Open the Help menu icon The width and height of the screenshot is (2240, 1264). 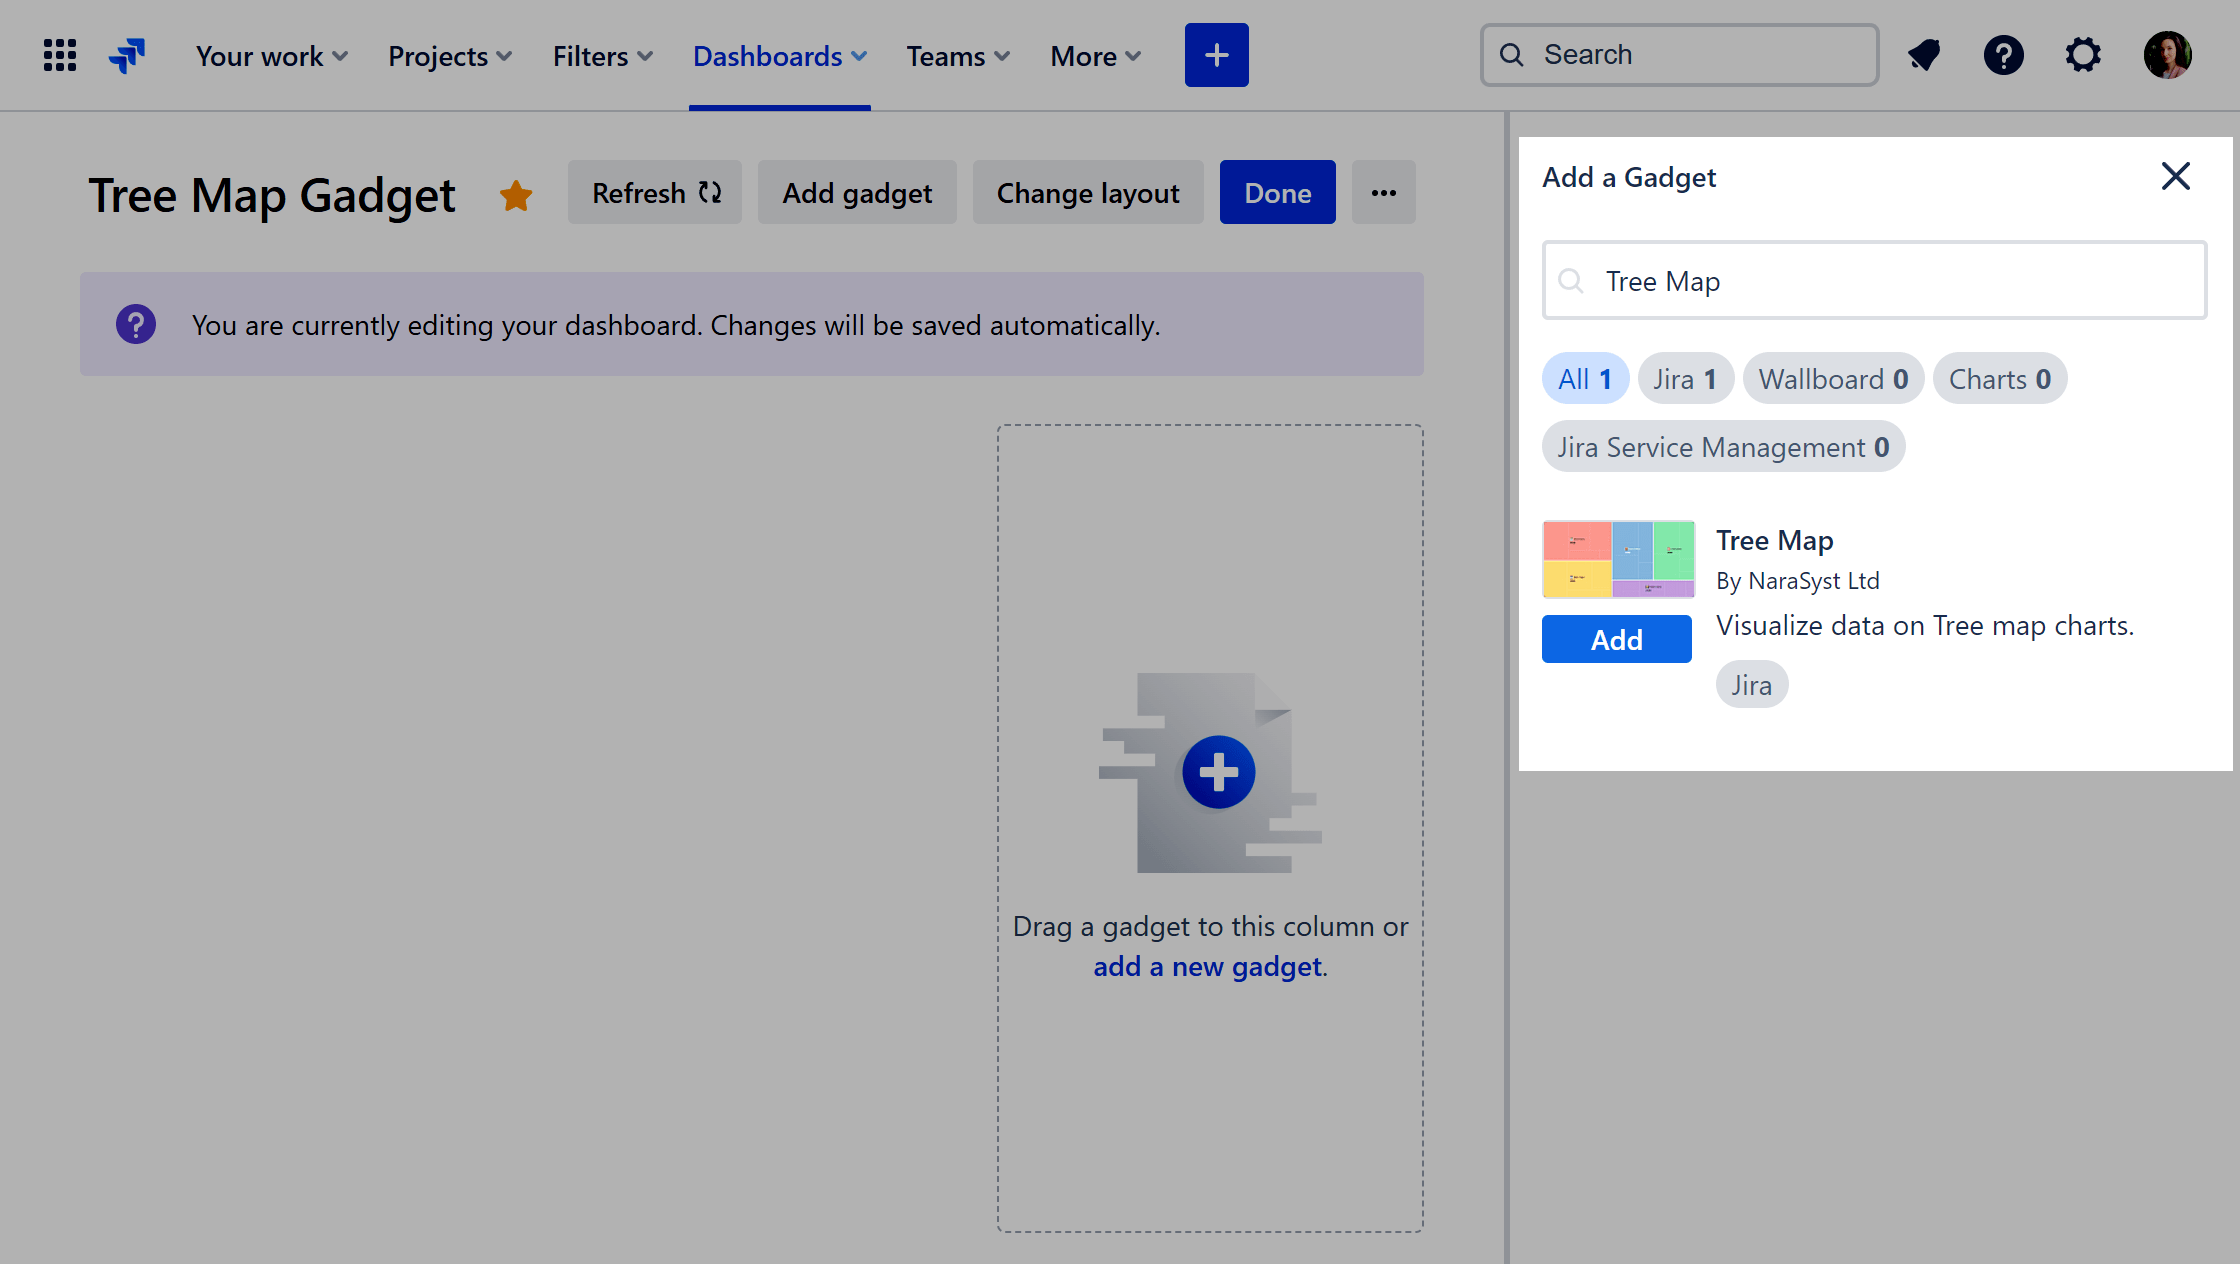pos(2003,55)
